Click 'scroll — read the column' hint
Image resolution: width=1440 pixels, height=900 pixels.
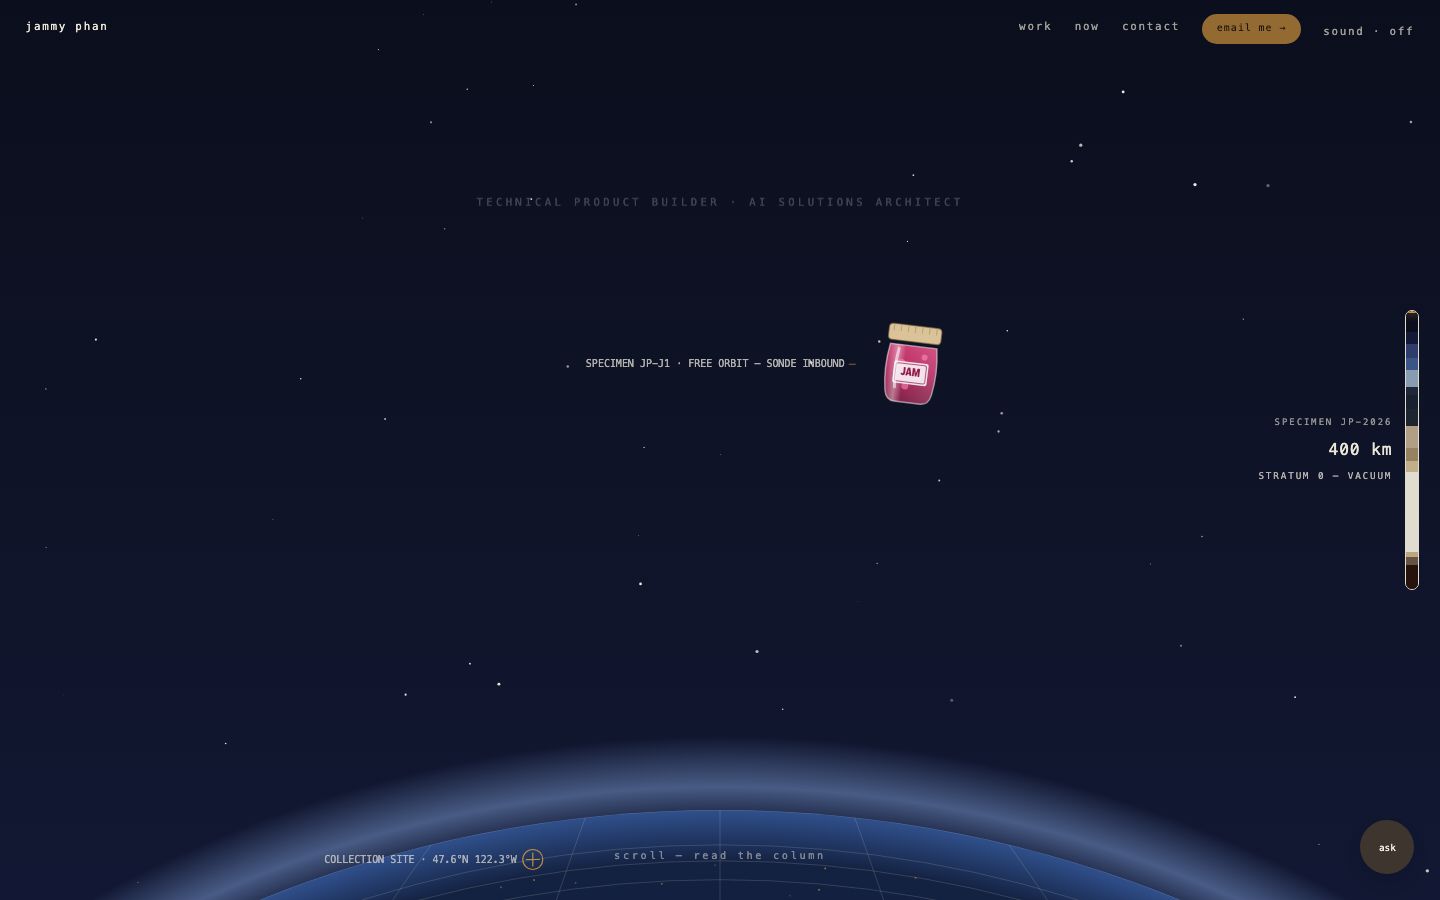point(720,855)
